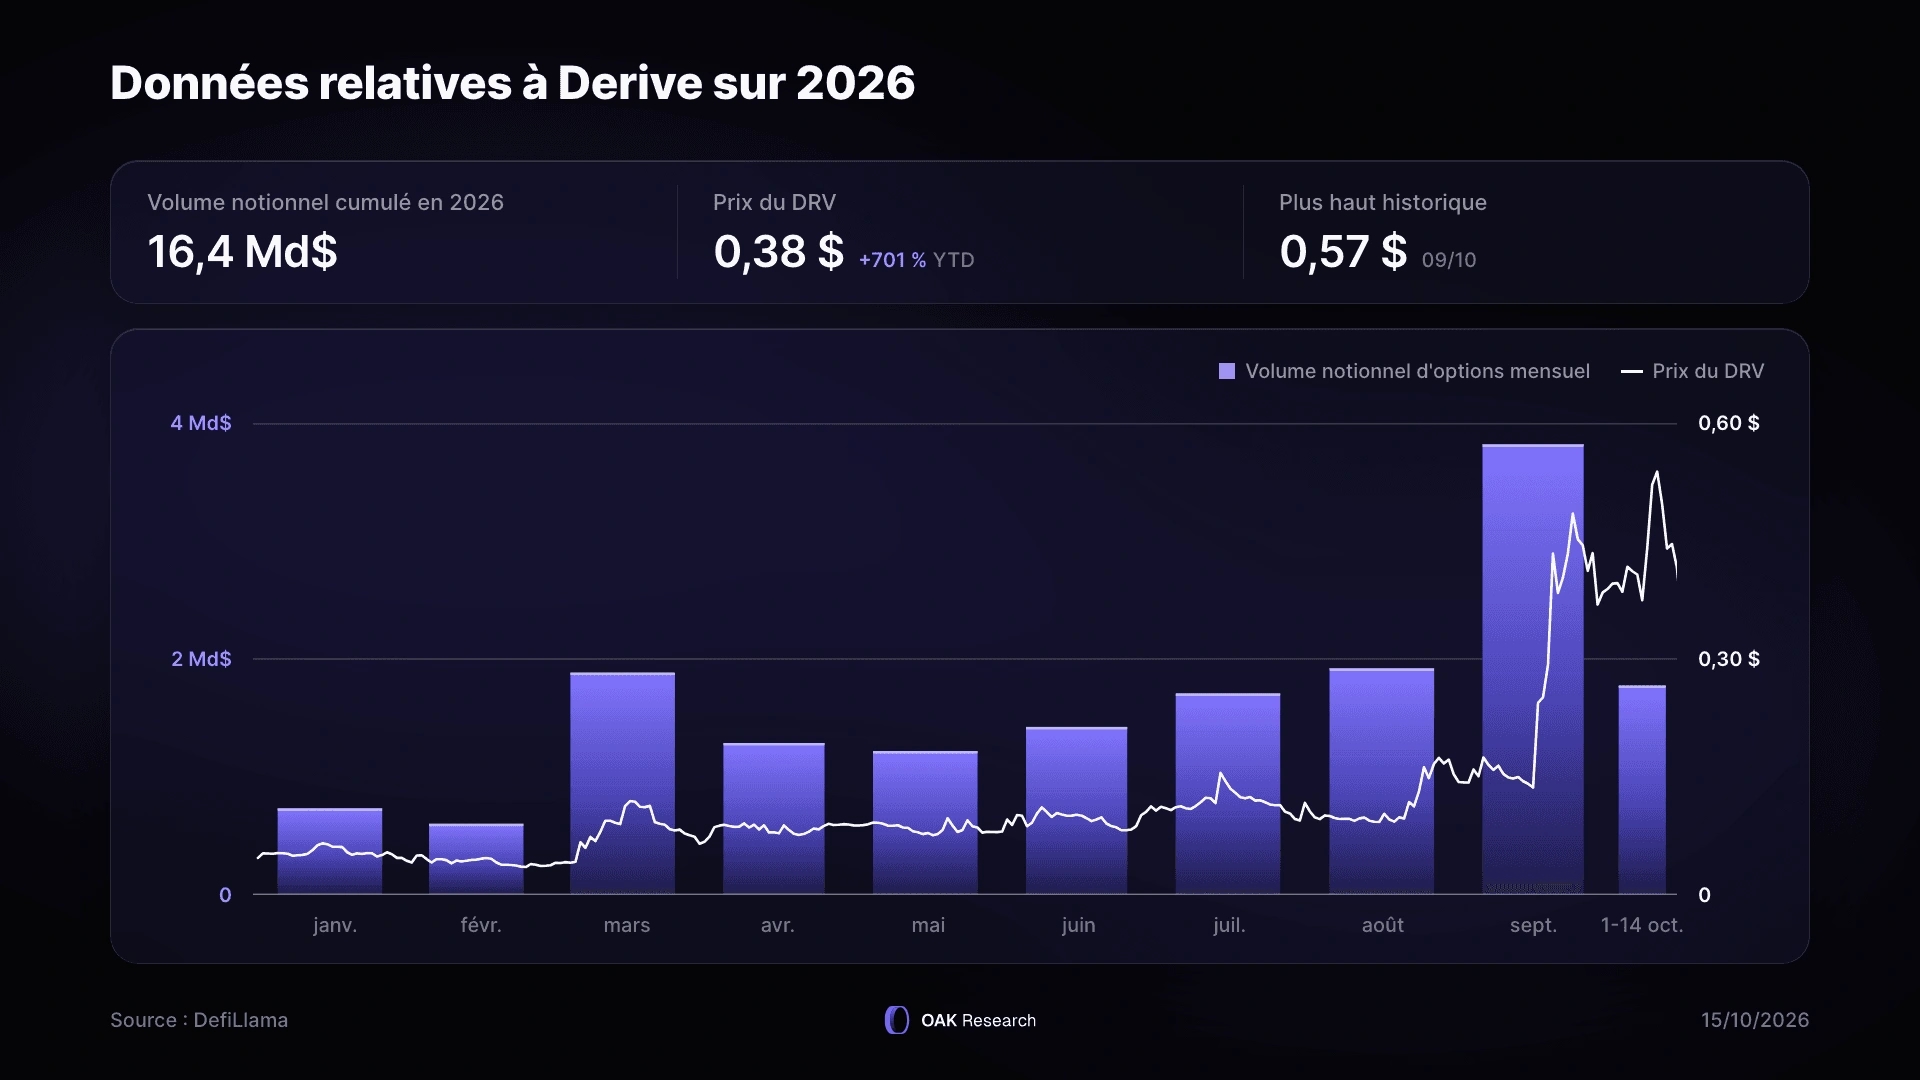Click the 'févr.' month label

coord(481,925)
